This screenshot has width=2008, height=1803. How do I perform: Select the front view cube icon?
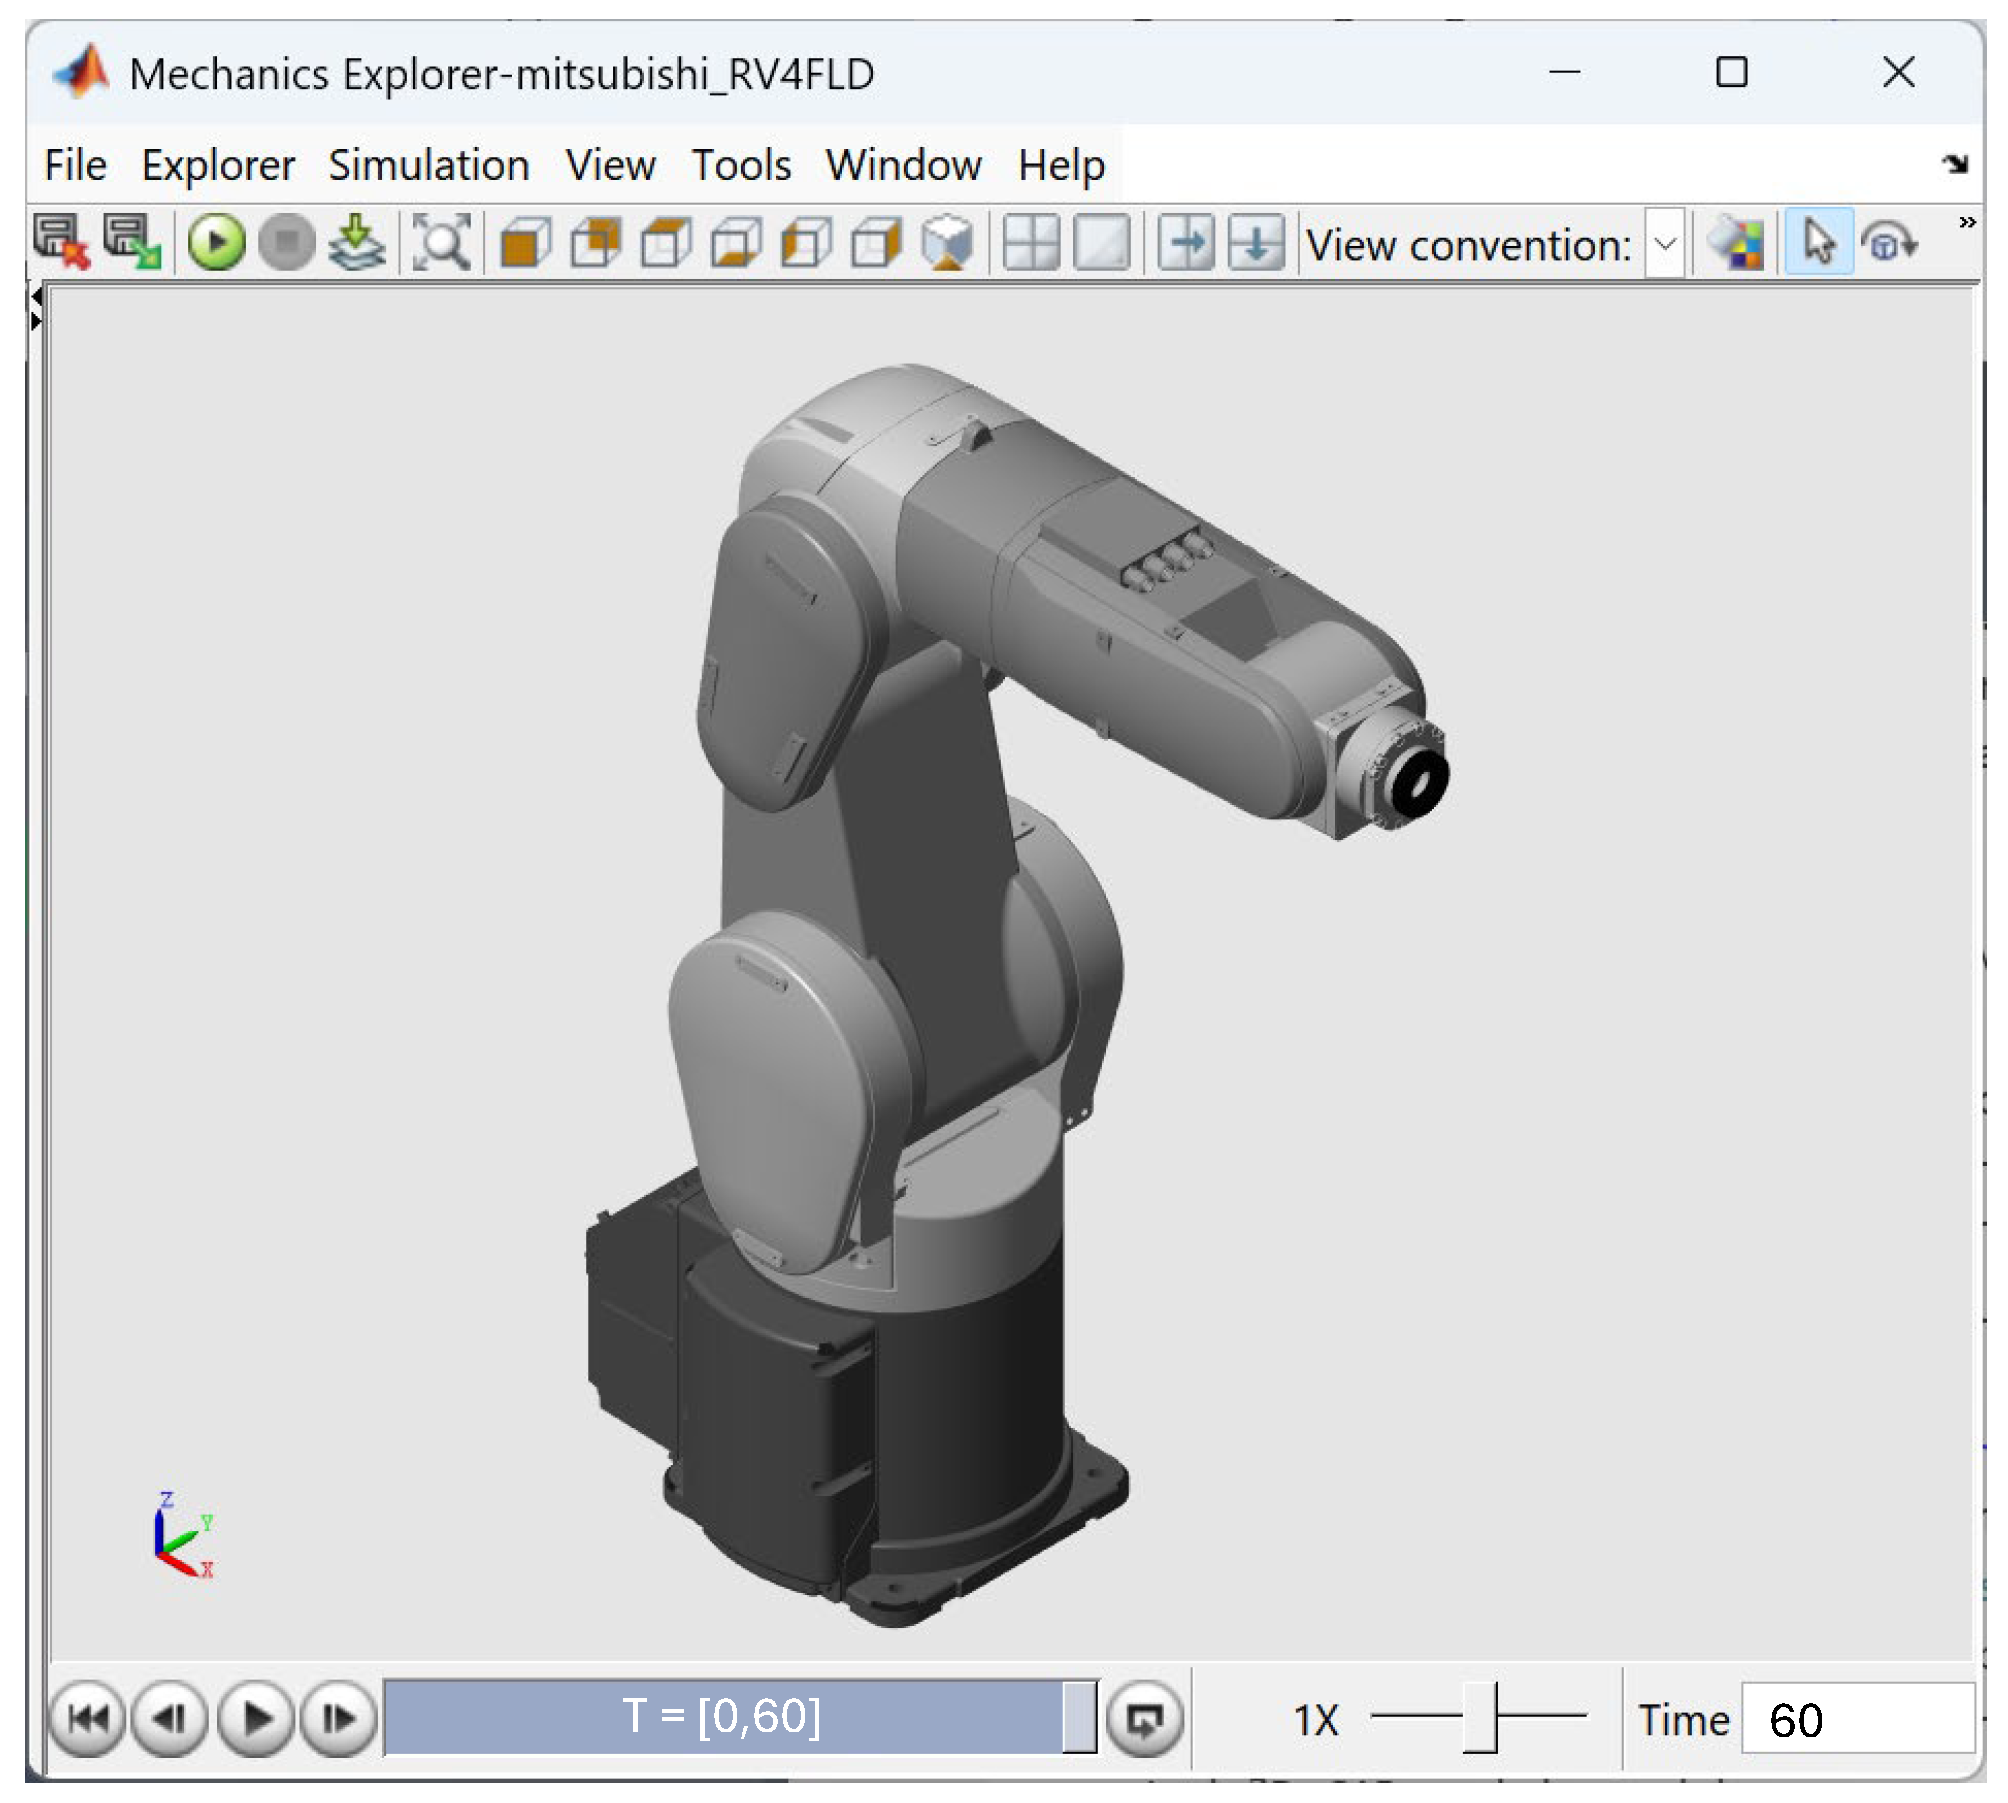[526, 243]
